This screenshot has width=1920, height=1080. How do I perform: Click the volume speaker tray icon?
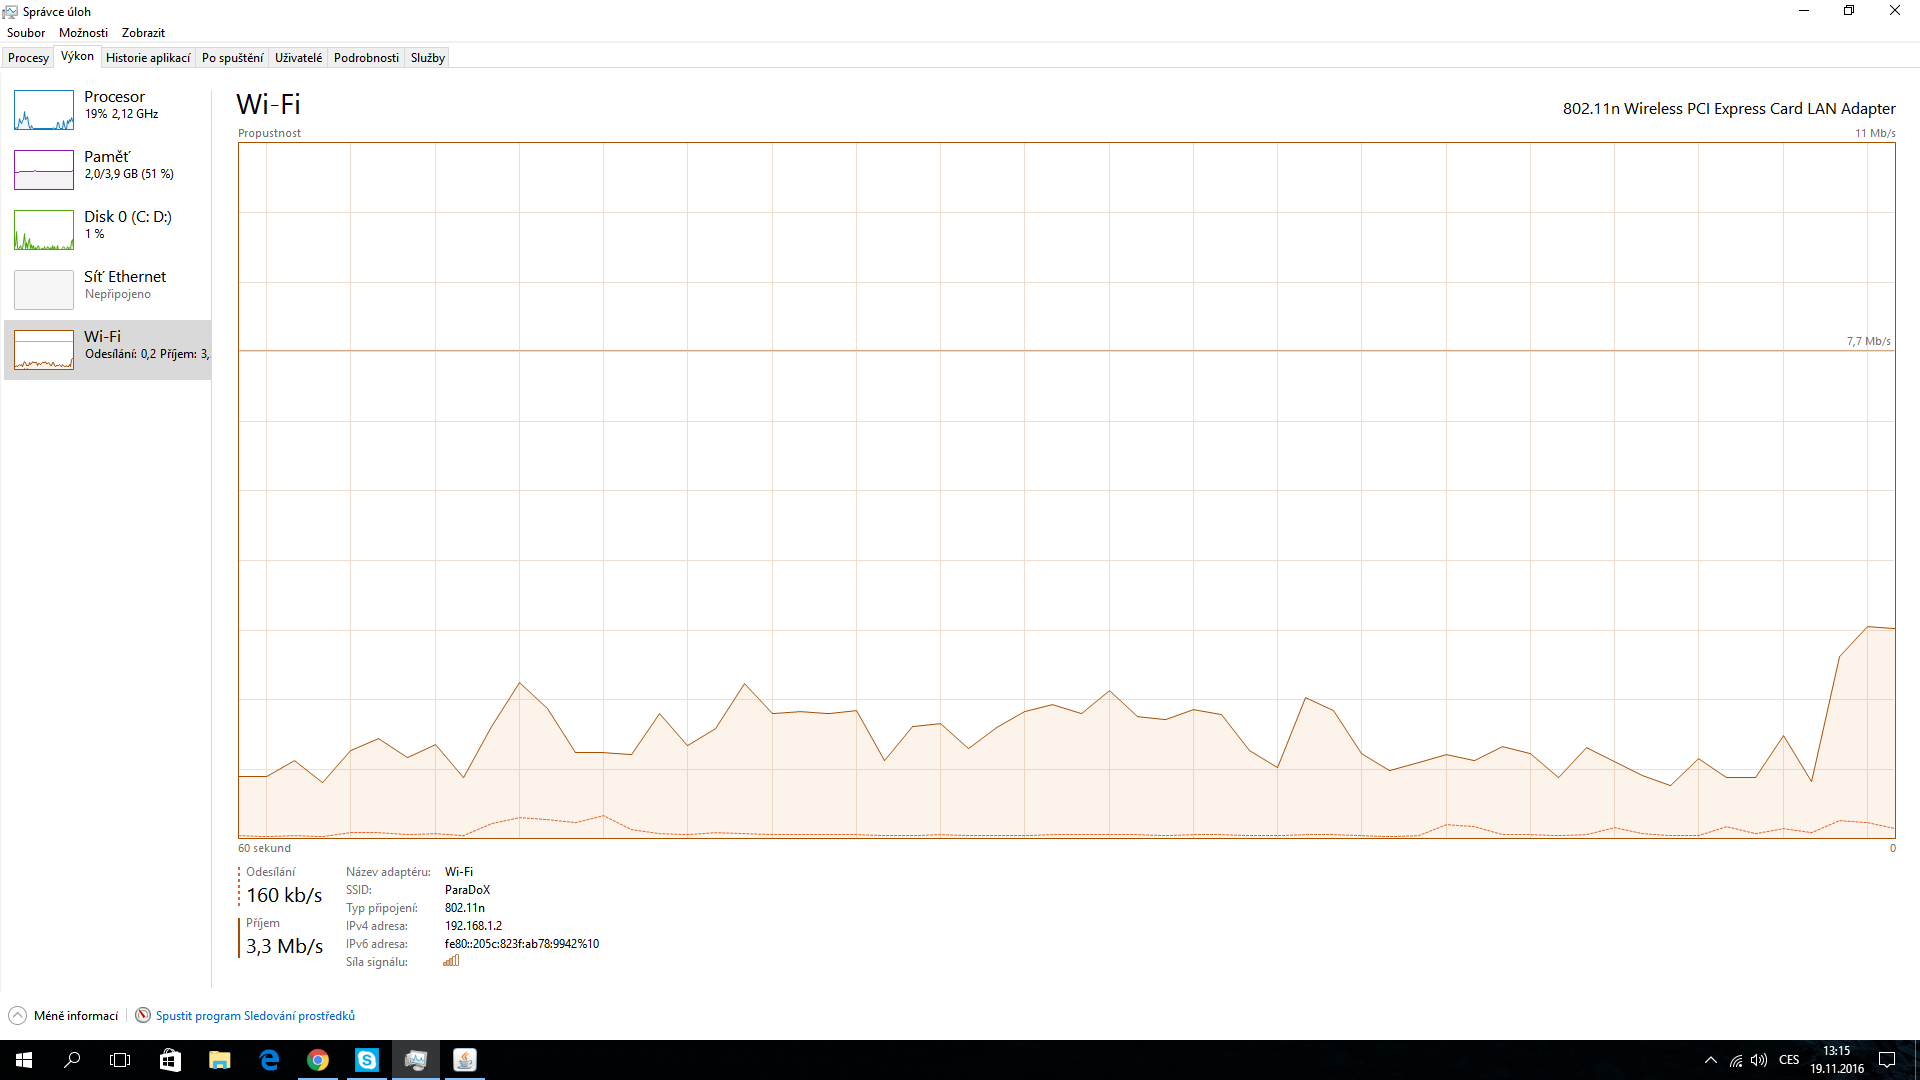(1759, 1060)
